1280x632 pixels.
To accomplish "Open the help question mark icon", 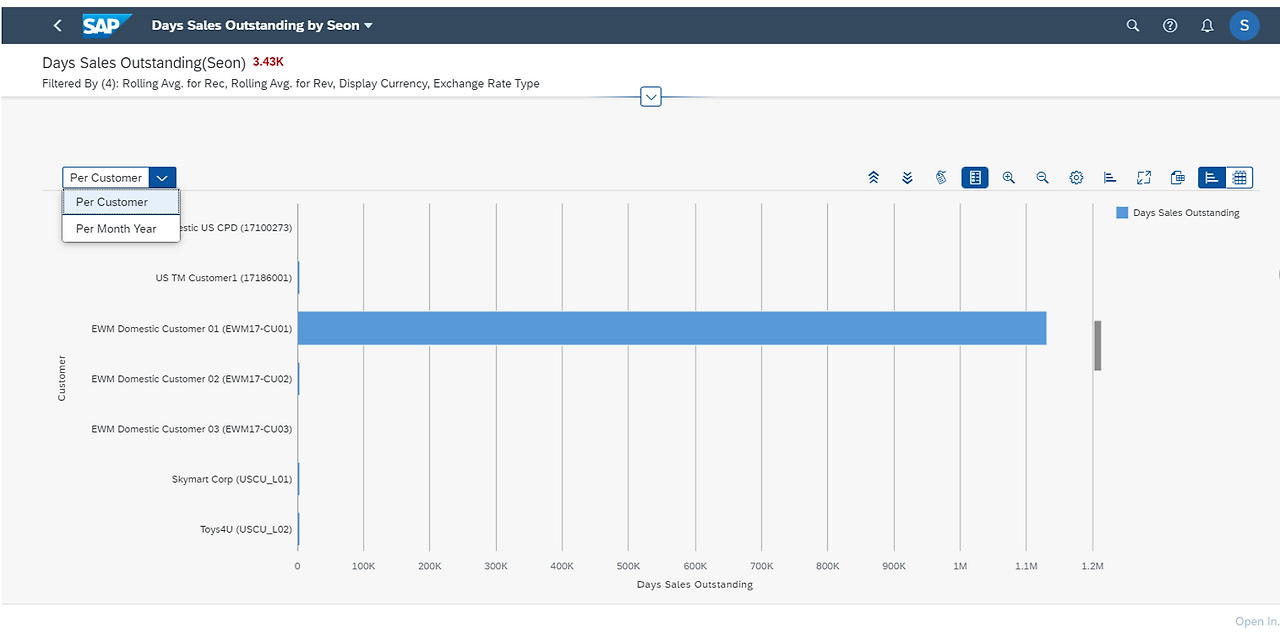I will (1170, 26).
